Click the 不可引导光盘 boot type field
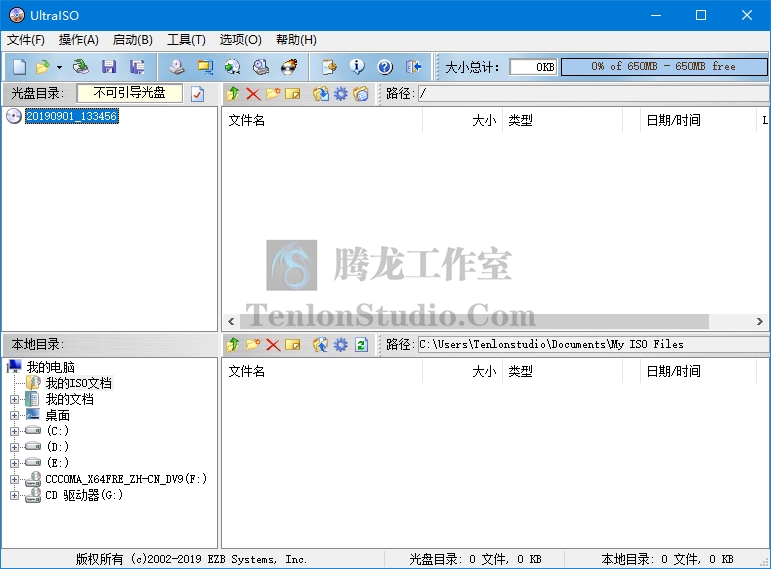 click(x=130, y=93)
